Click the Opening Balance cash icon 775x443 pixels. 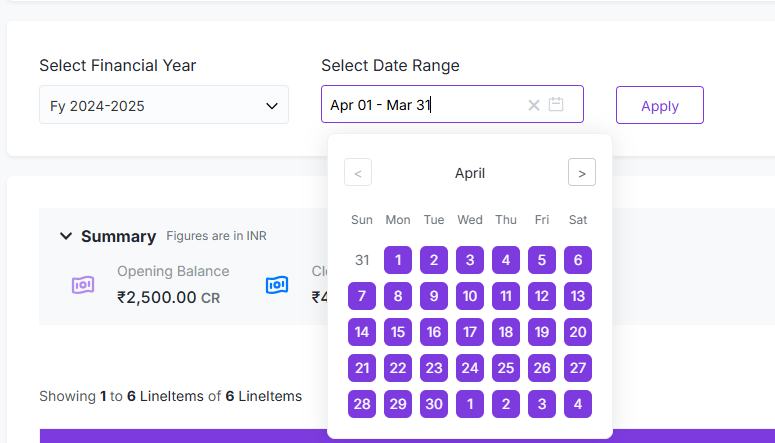[83, 285]
